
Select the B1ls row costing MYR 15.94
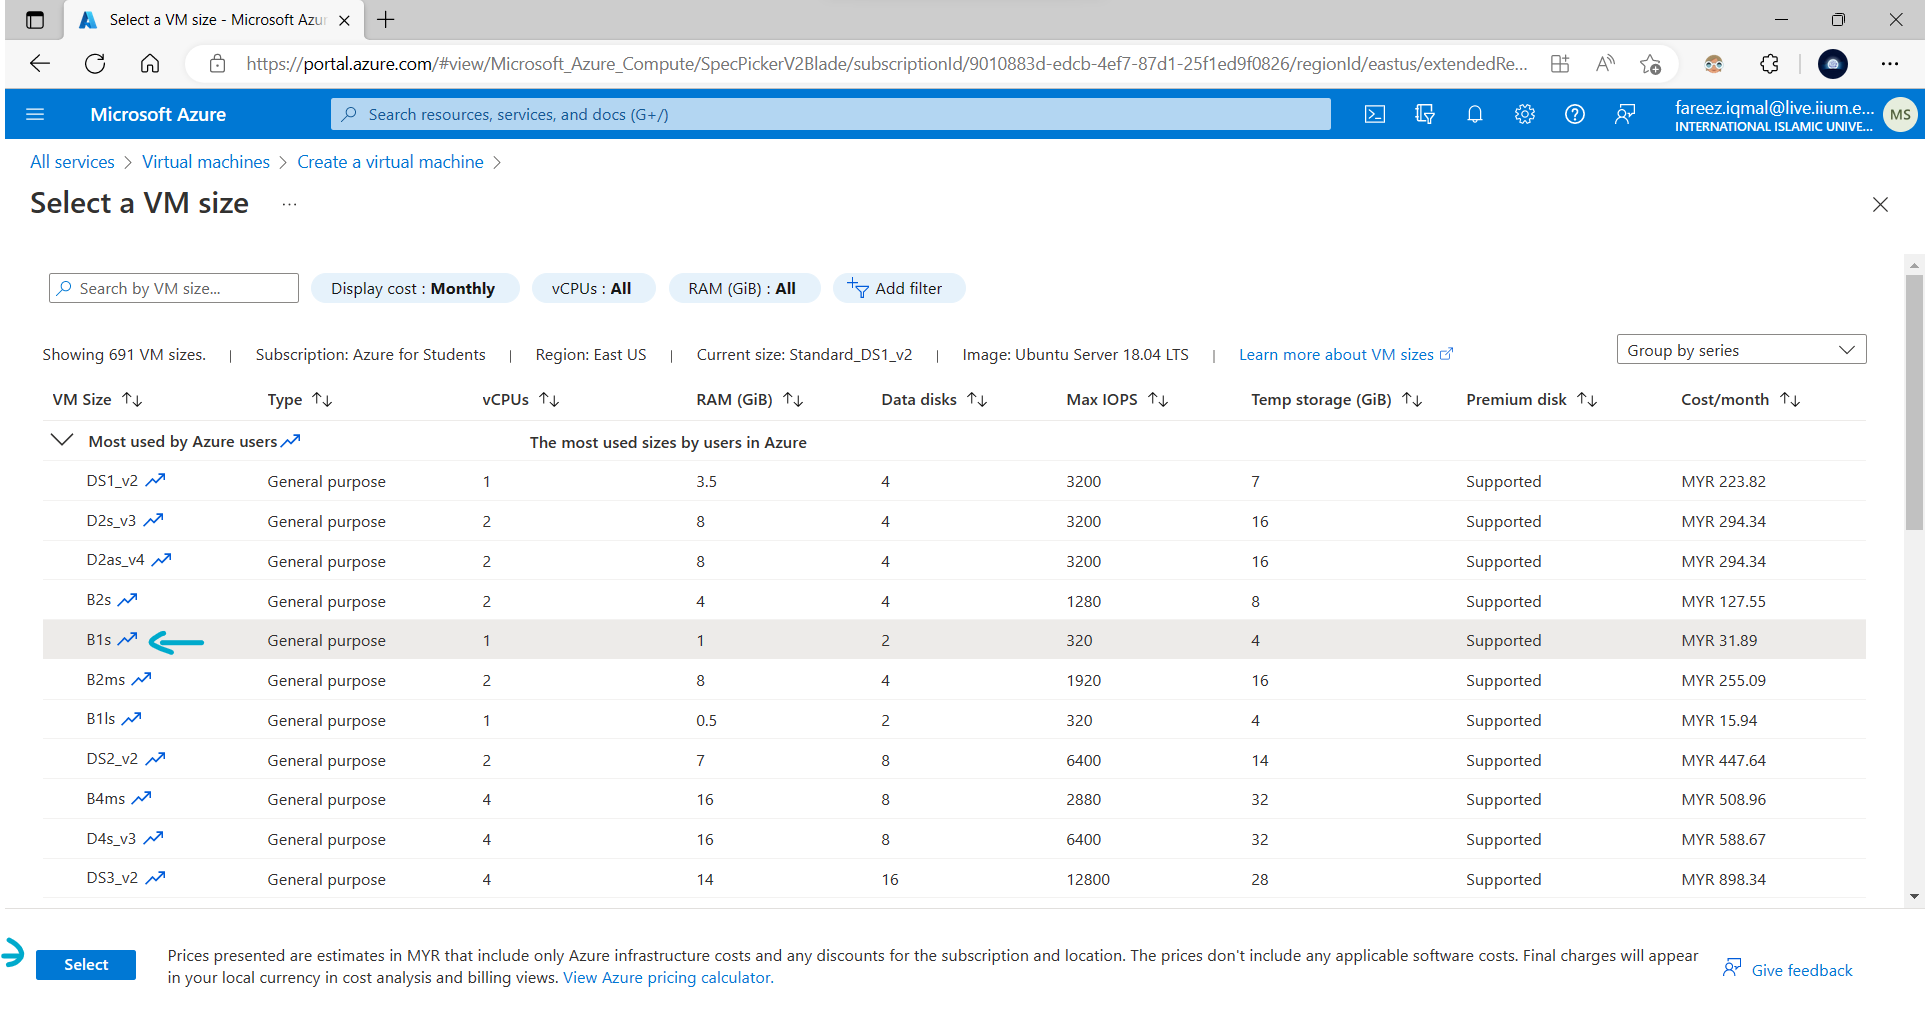tap(954, 719)
